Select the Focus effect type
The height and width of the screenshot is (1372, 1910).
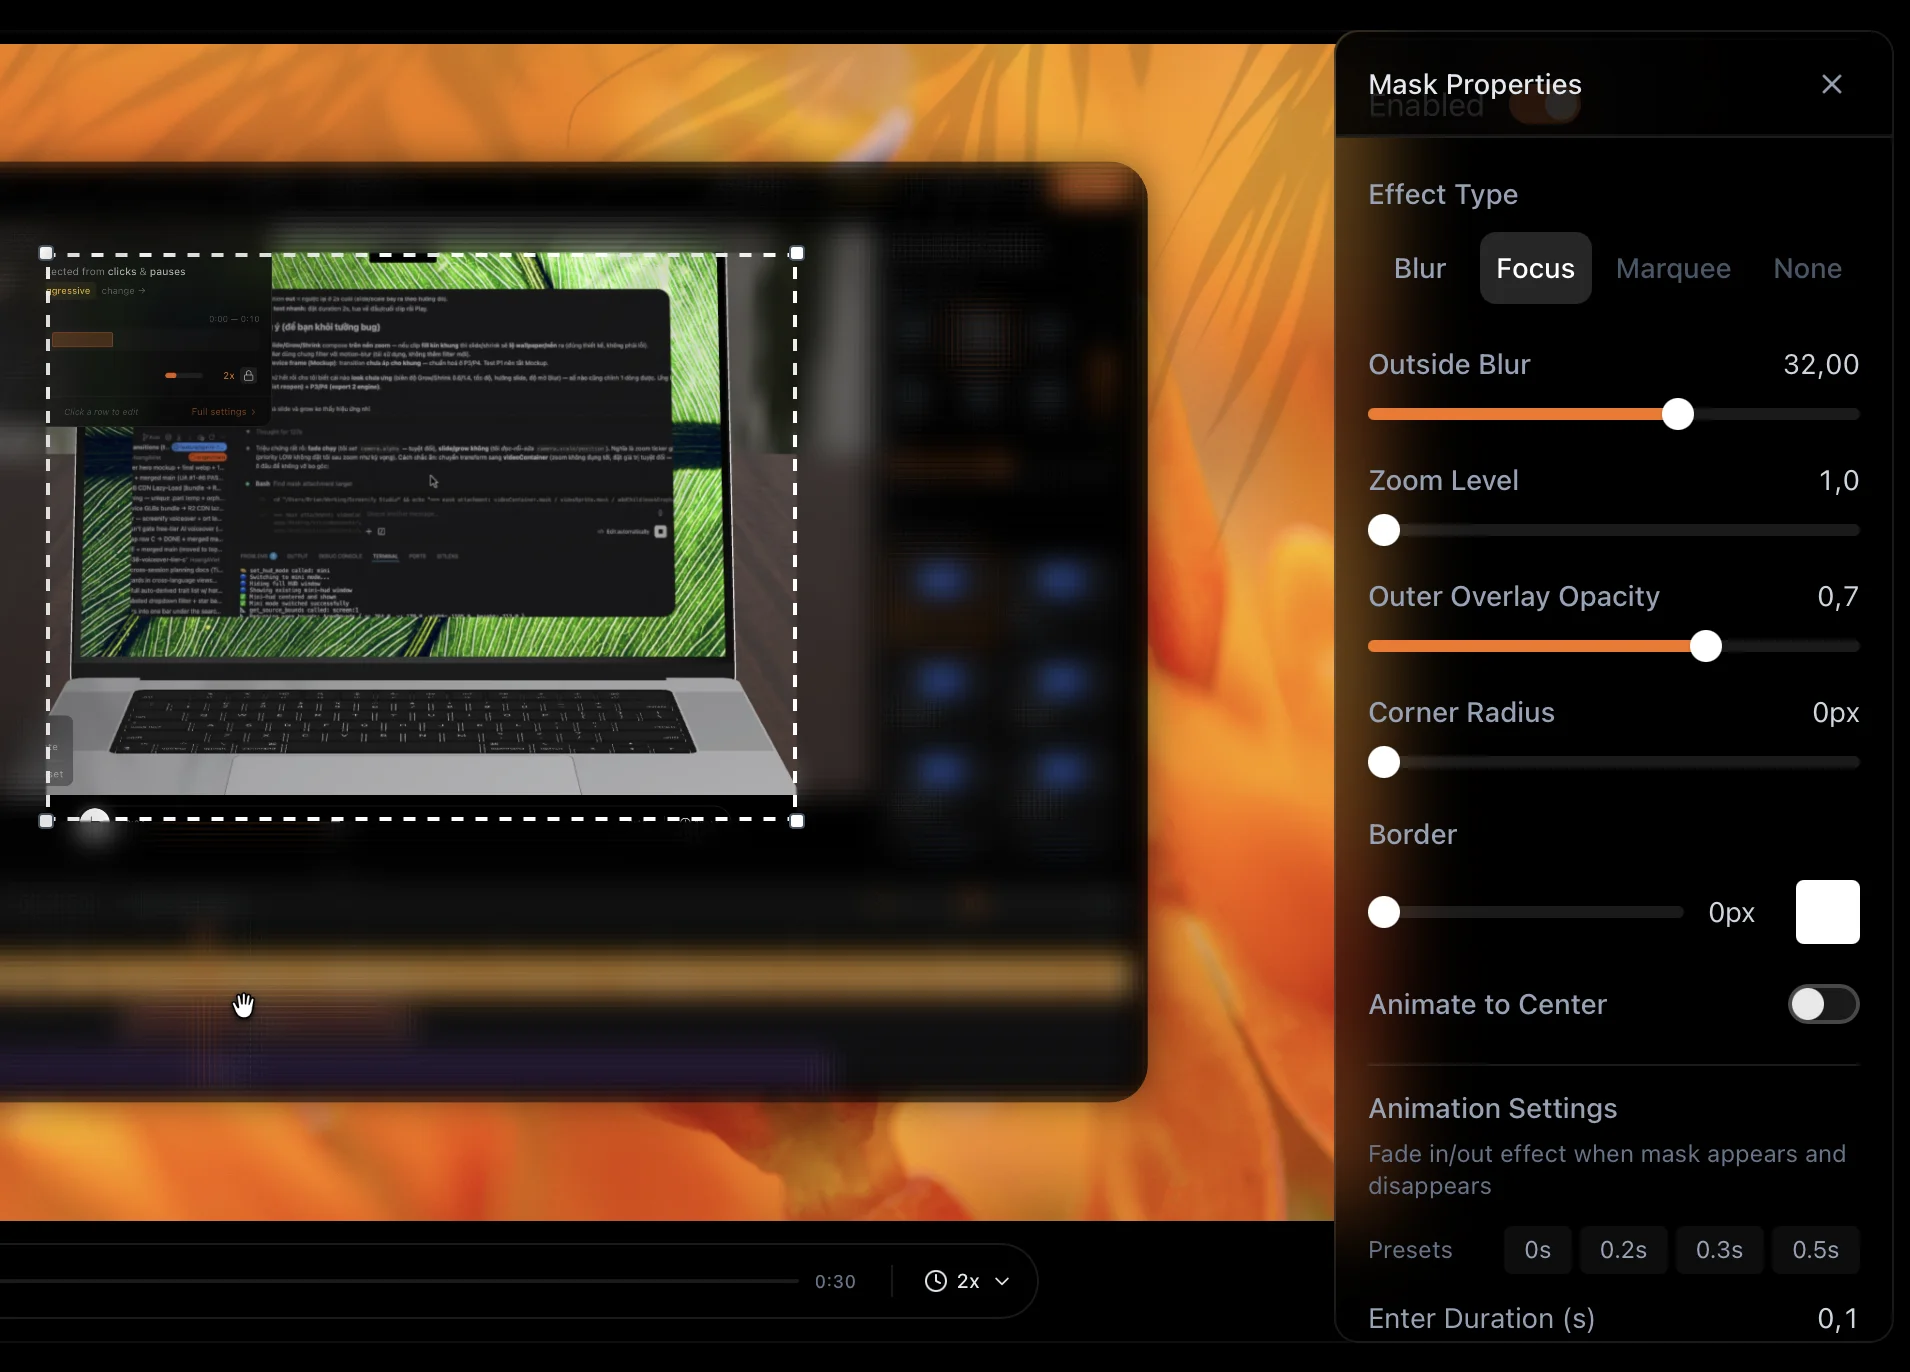pos(1535,268)
